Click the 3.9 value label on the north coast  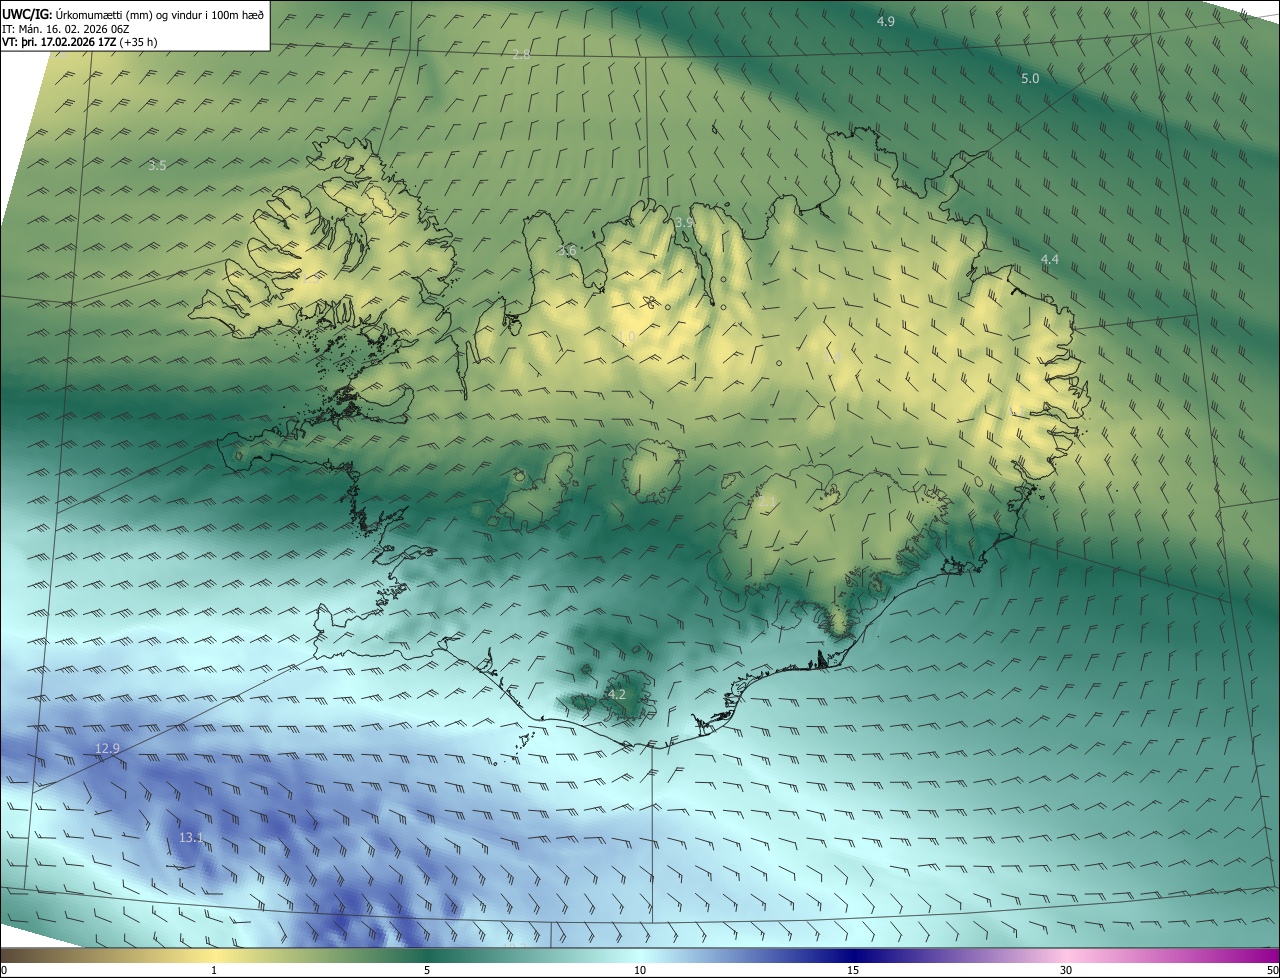coord(684,222)
